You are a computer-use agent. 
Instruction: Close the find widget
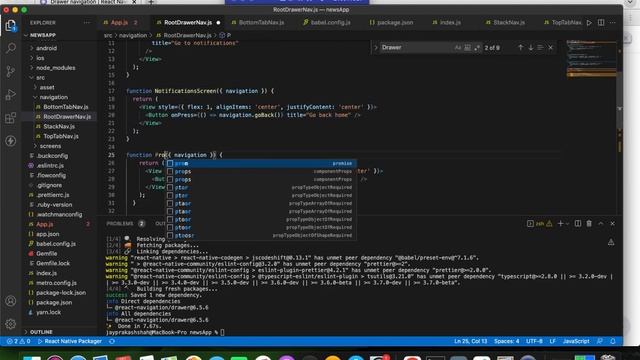click(551, 48)
